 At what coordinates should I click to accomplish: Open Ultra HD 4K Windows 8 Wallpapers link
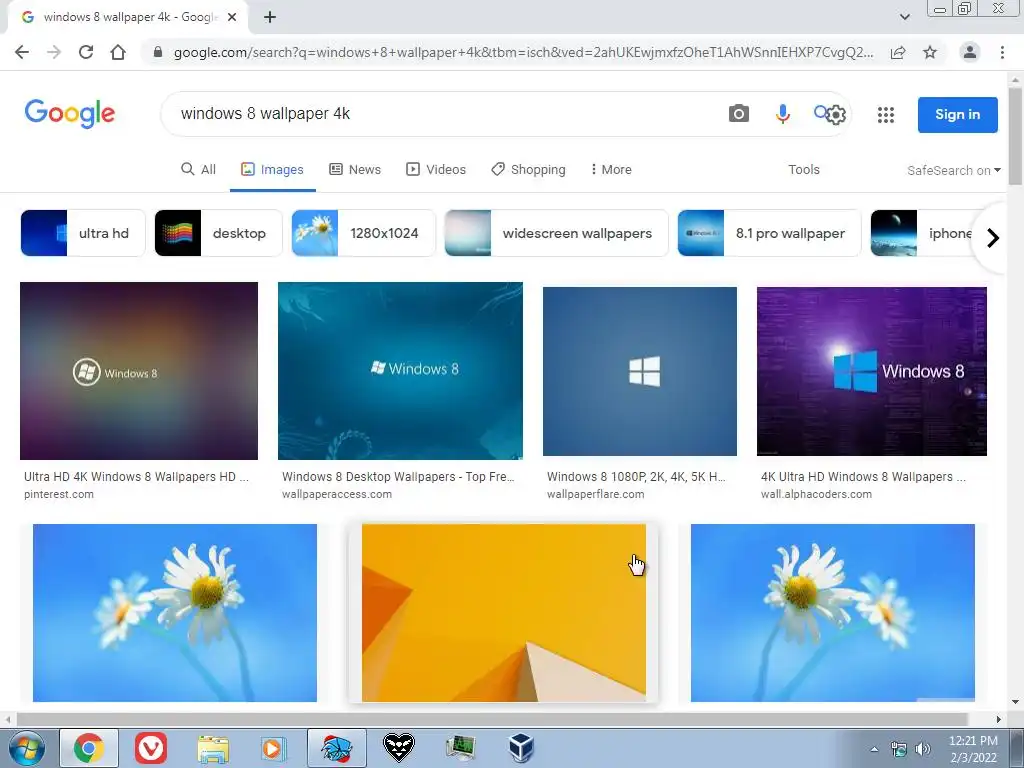(136, 477)
